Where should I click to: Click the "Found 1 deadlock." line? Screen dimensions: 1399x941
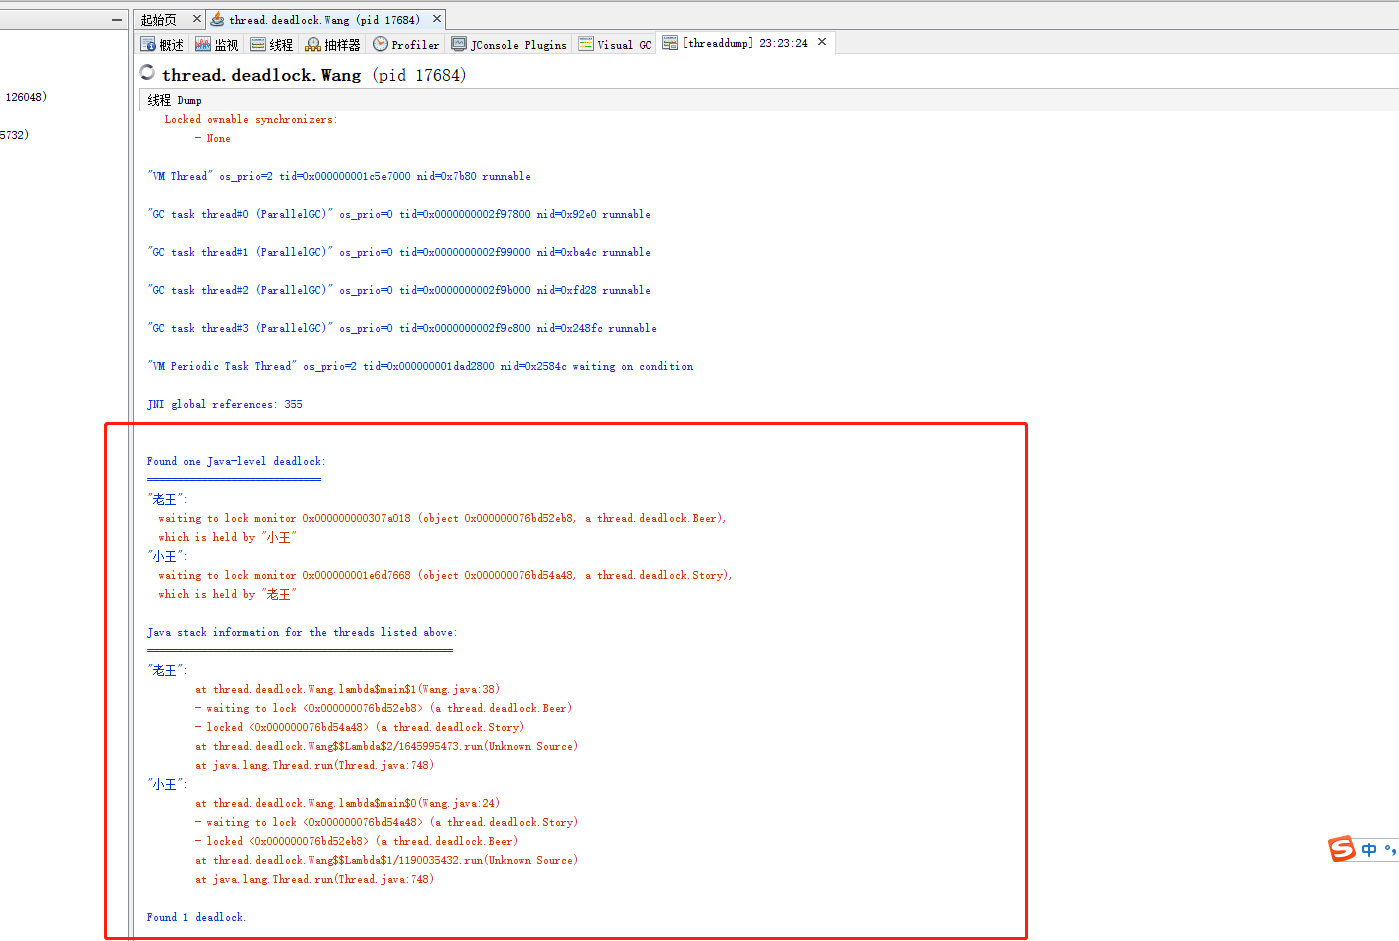tap(196, 917)
